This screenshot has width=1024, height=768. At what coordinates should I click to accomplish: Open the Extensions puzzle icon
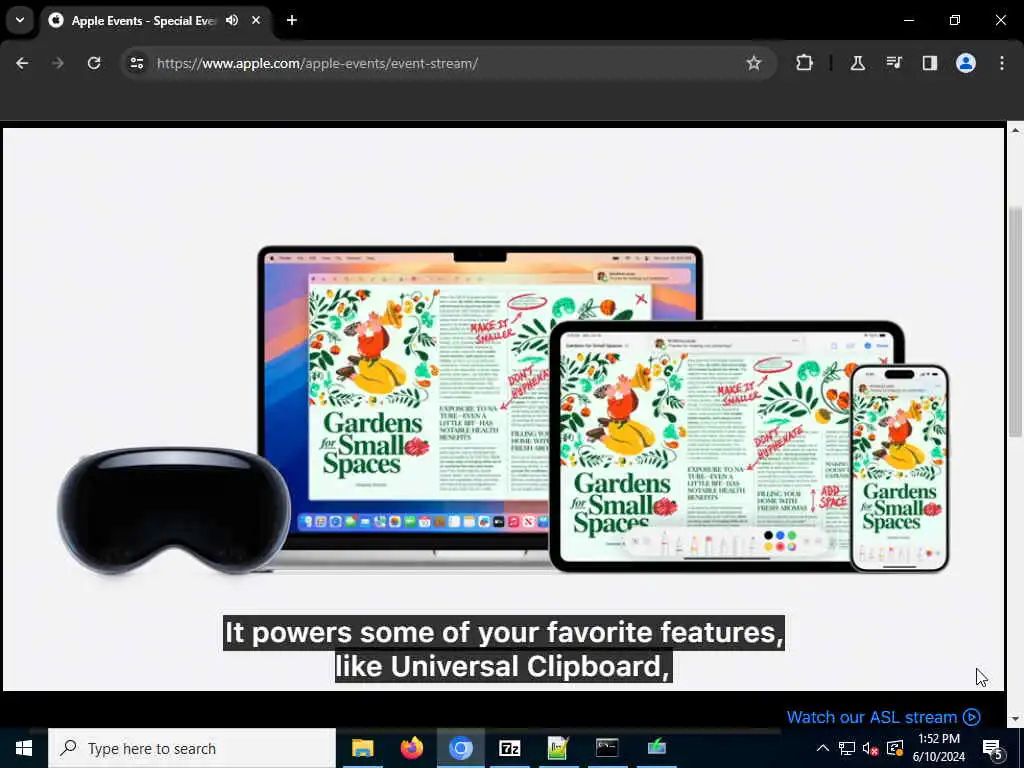805,63
